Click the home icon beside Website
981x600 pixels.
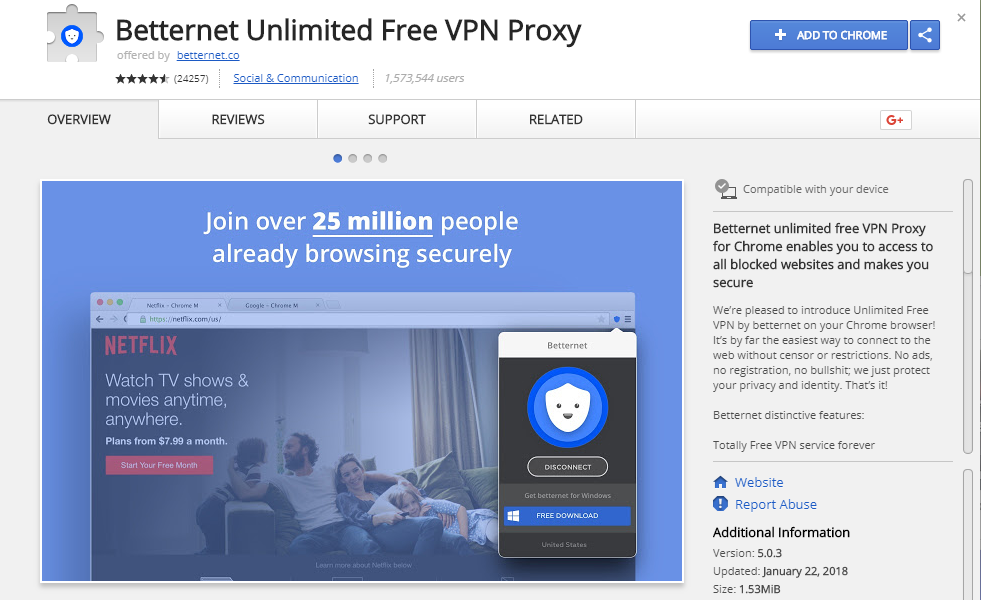click(721, 482)
